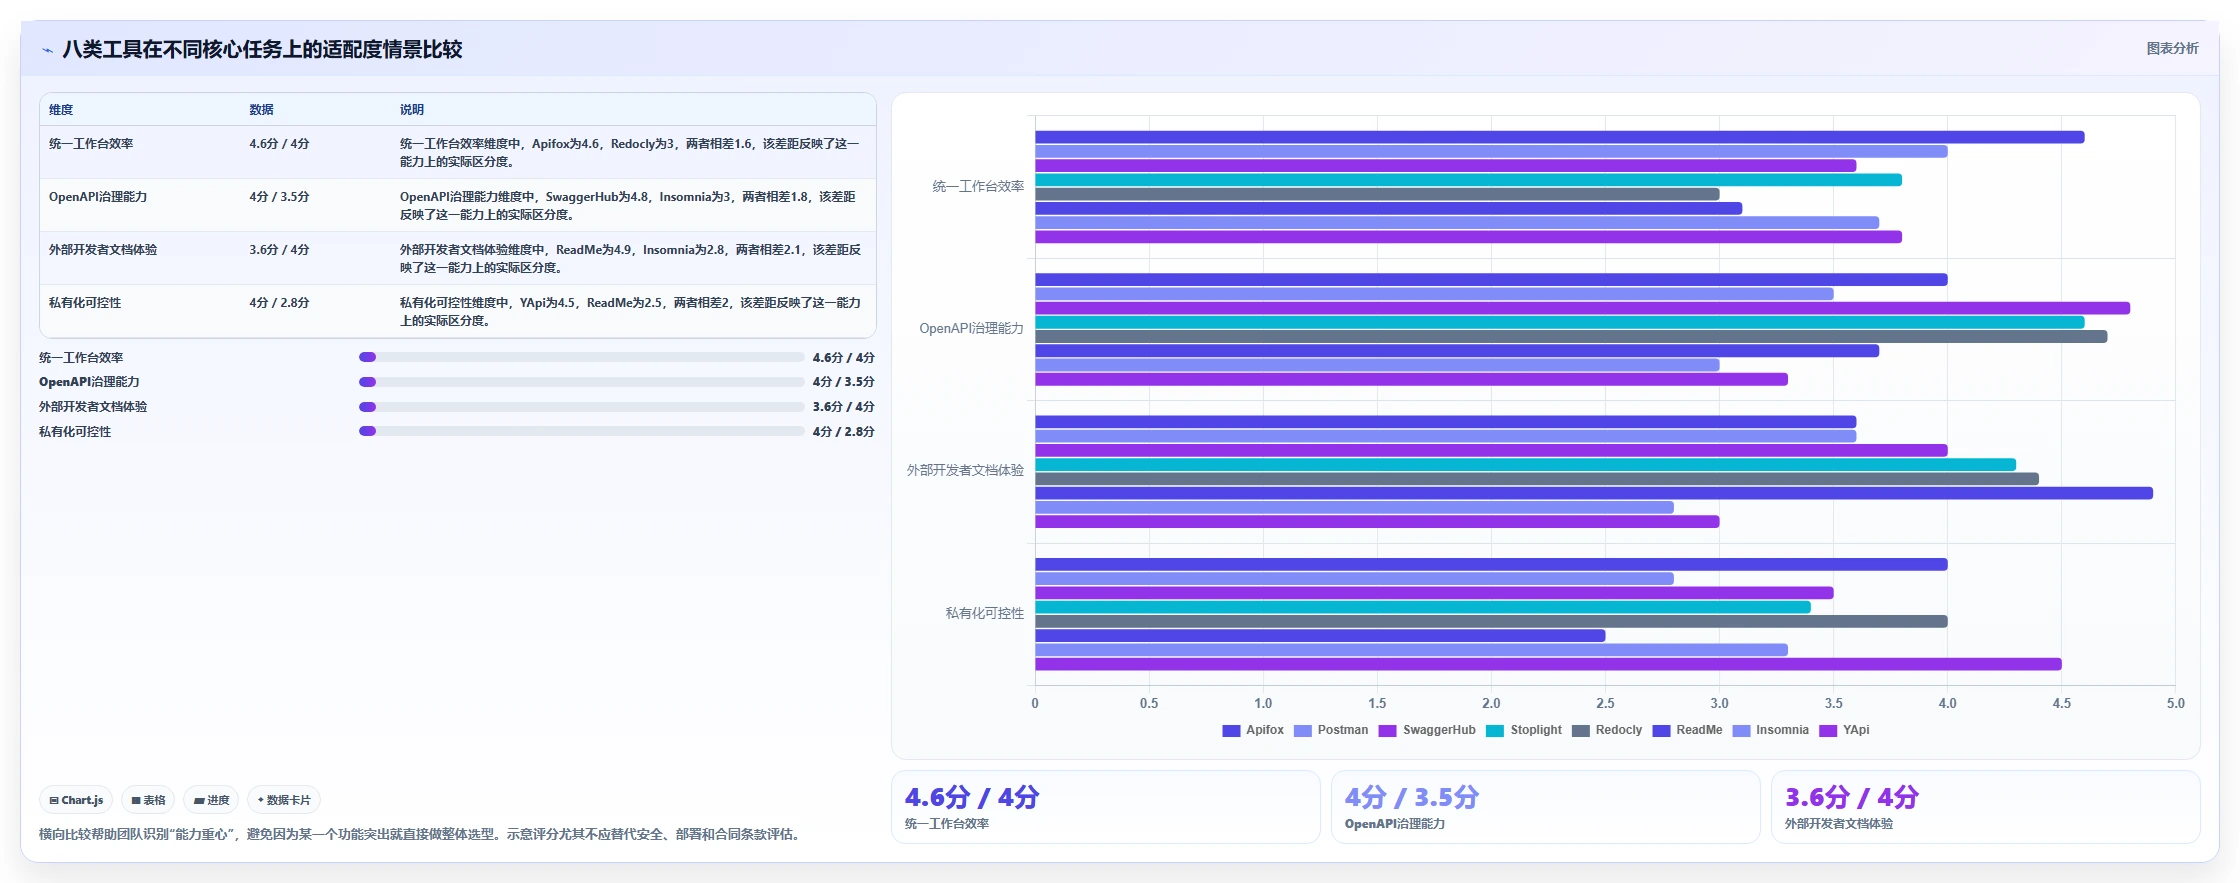Click the 进度 tag chip
The height and width of the screenshot is (883, 2240).
coord(211,800)
